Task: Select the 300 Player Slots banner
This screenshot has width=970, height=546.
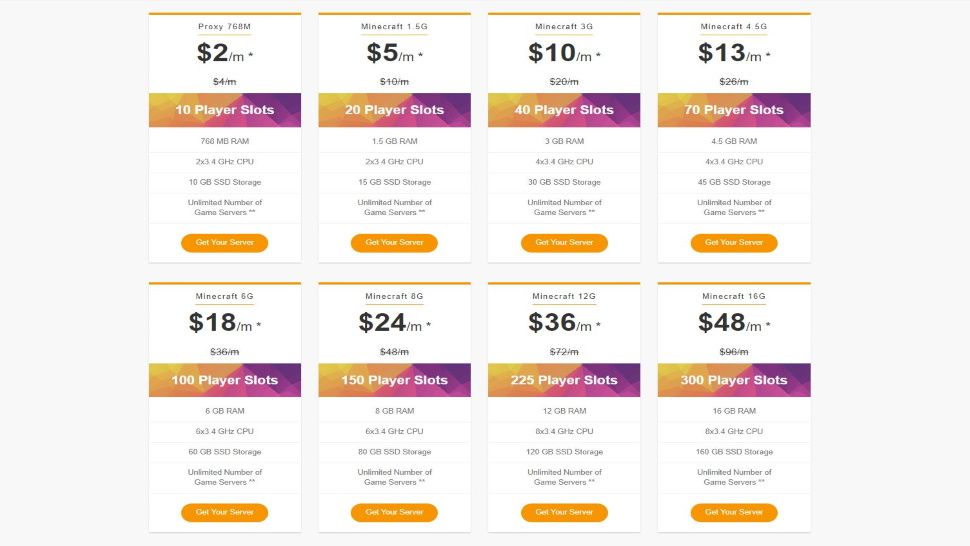Action: [734, 380]
